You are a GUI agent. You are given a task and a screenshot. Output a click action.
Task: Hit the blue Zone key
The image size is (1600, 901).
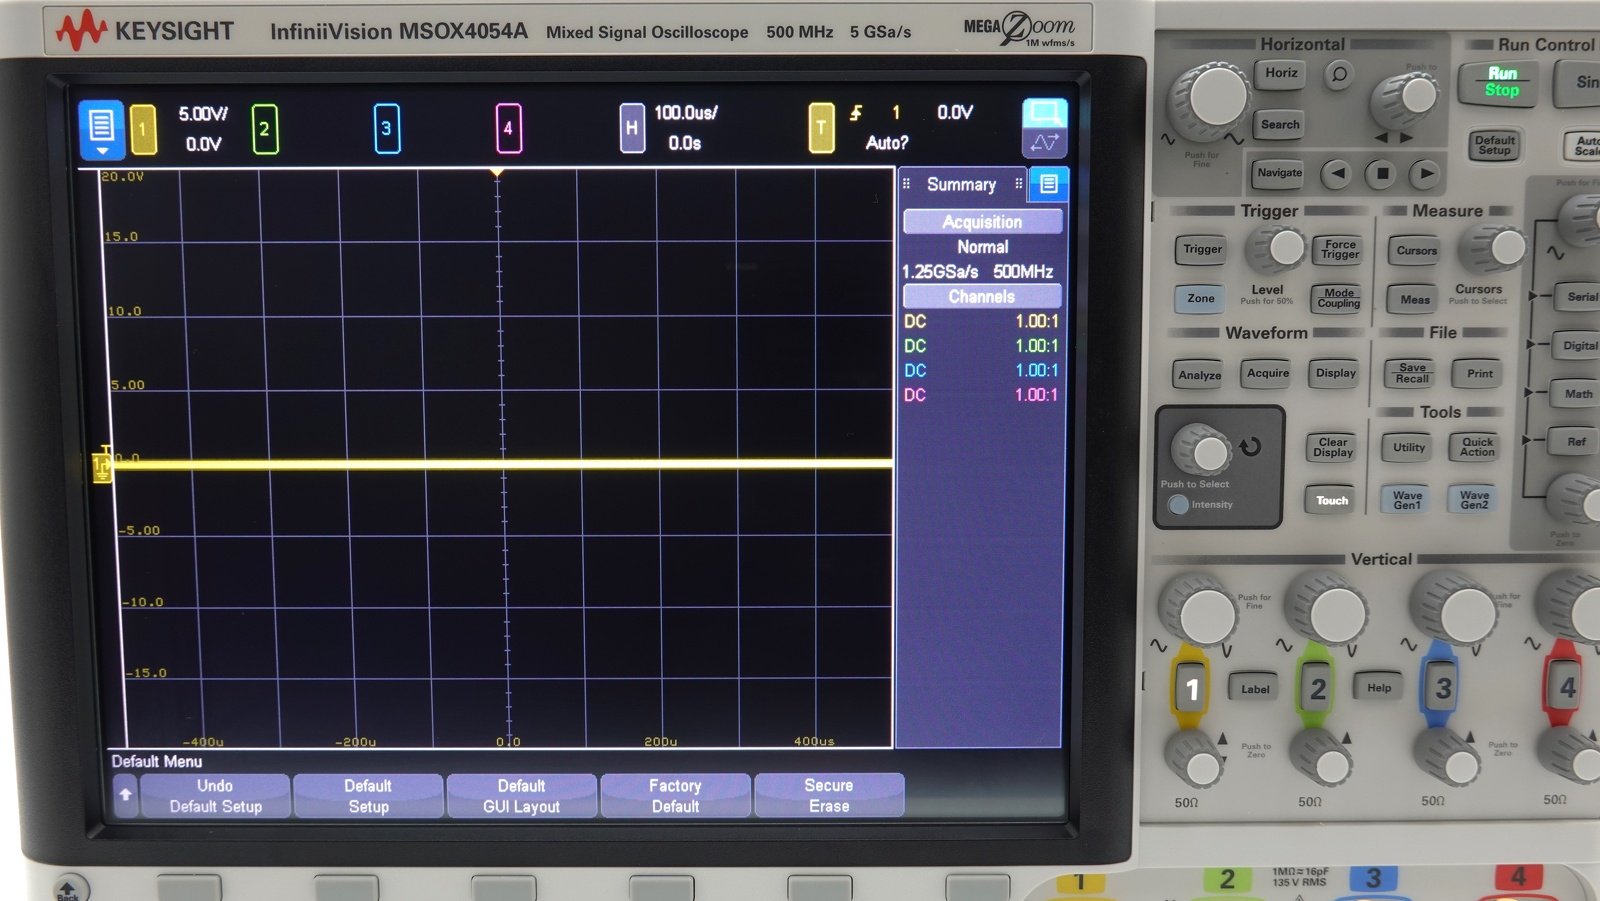(x=1200, y=299)
